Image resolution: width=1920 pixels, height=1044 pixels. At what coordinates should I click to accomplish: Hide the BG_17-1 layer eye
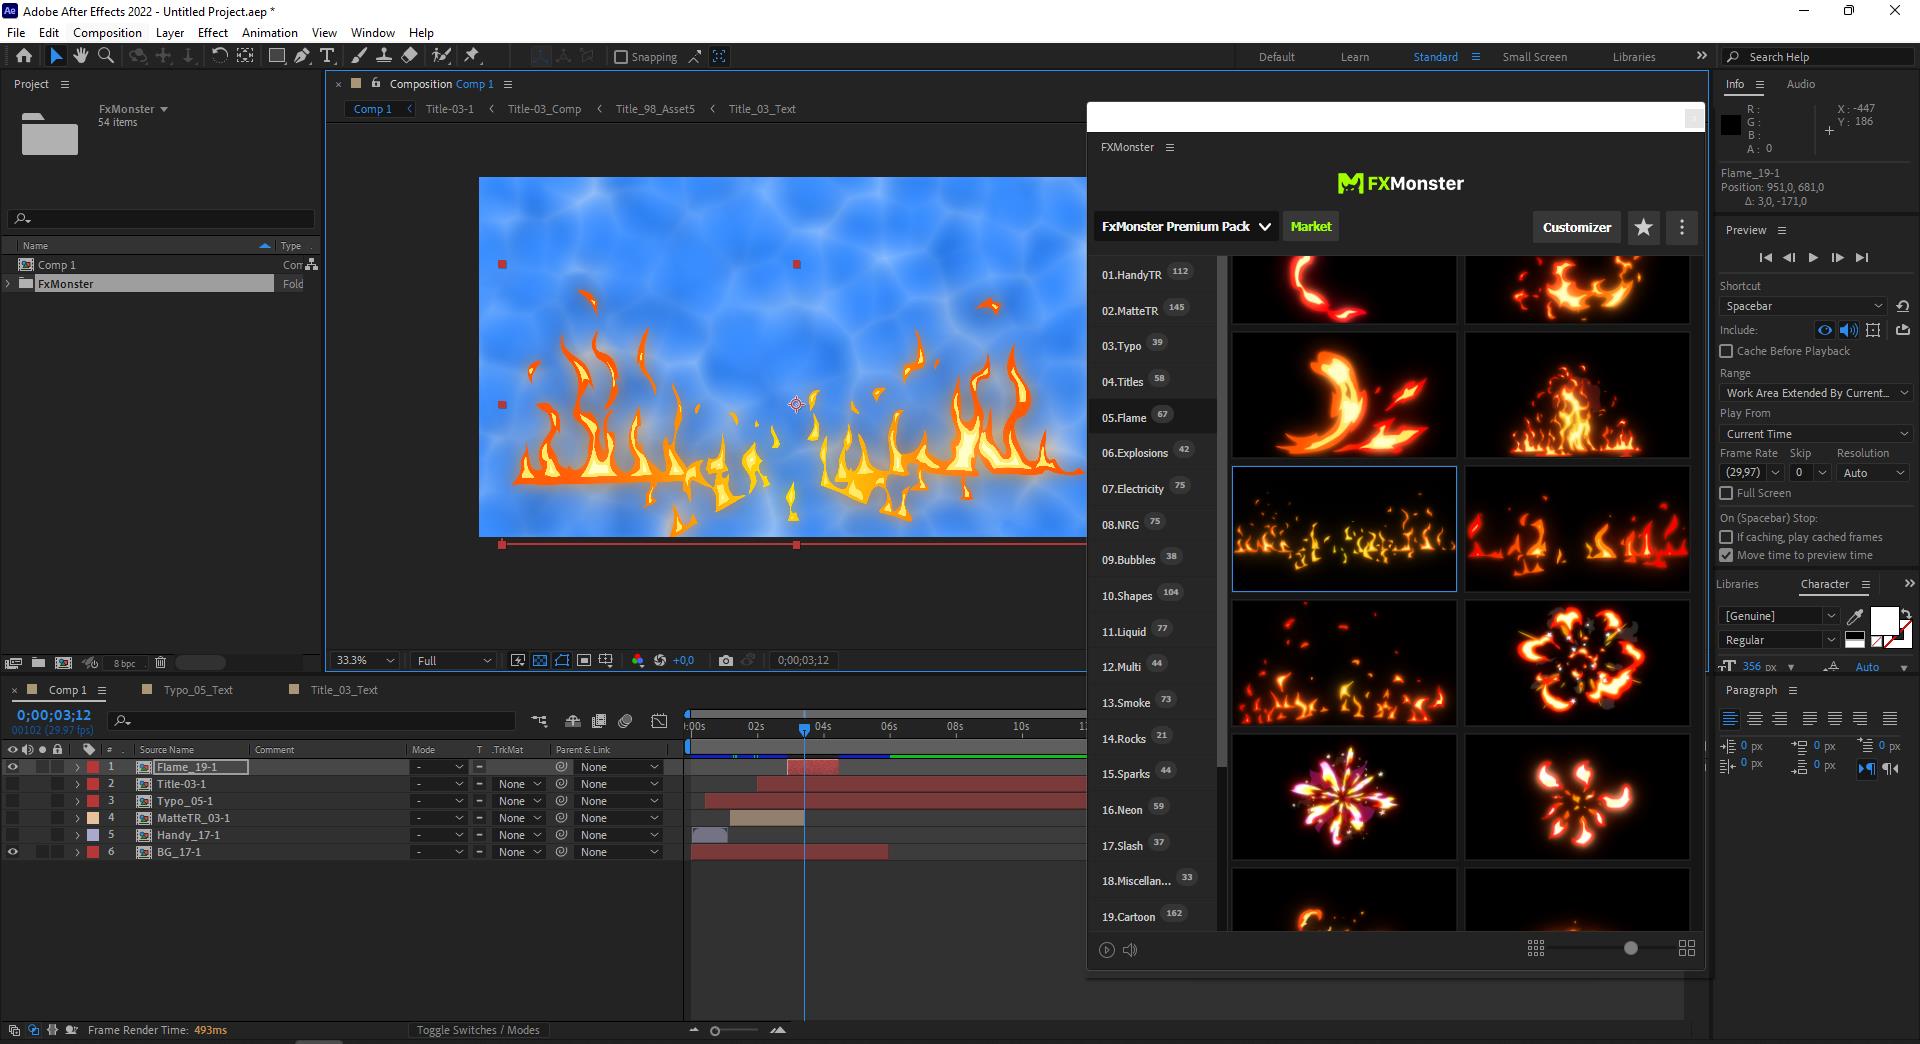pos(13,852)
